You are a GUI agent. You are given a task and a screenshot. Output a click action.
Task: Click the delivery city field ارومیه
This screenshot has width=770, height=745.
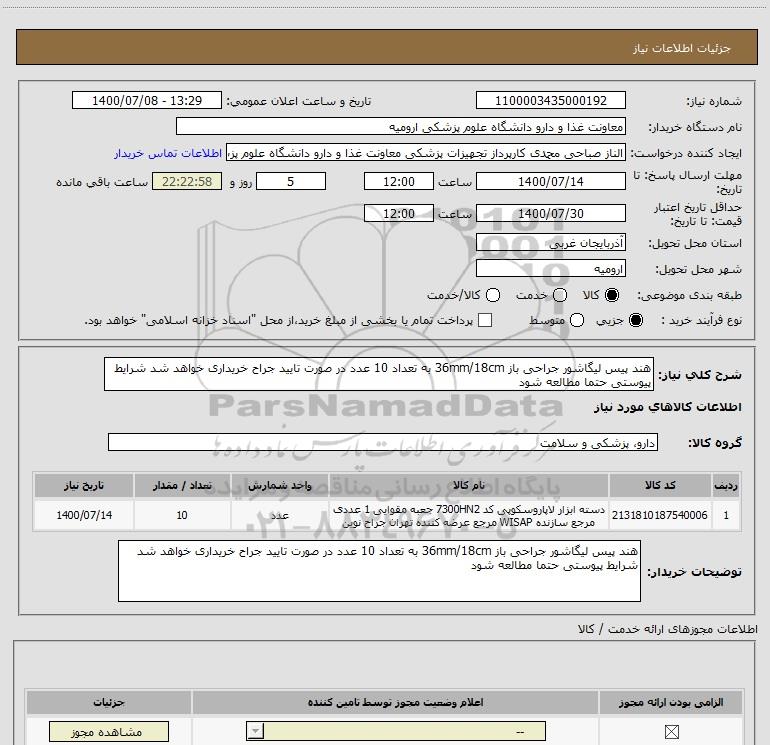click(551, 269)
